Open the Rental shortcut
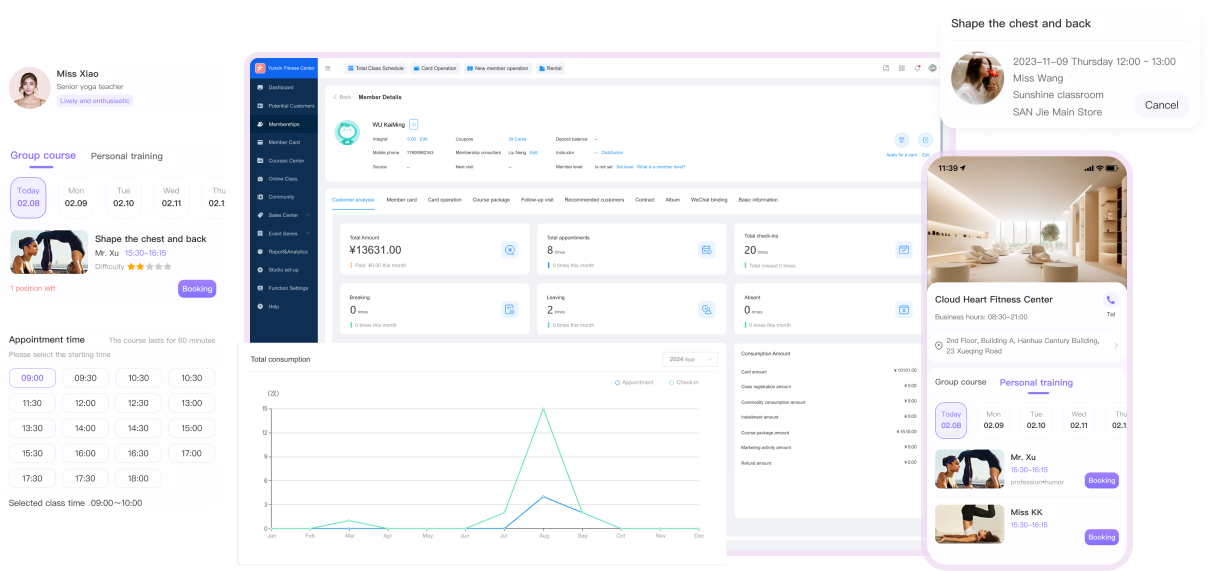Image resolution: width=1210 pixels, height=571 pixels. 550,68
